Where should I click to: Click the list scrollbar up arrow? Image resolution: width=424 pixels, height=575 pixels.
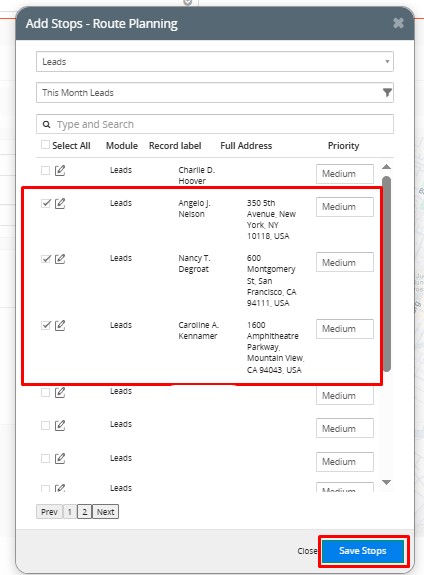tap(386, 167)
